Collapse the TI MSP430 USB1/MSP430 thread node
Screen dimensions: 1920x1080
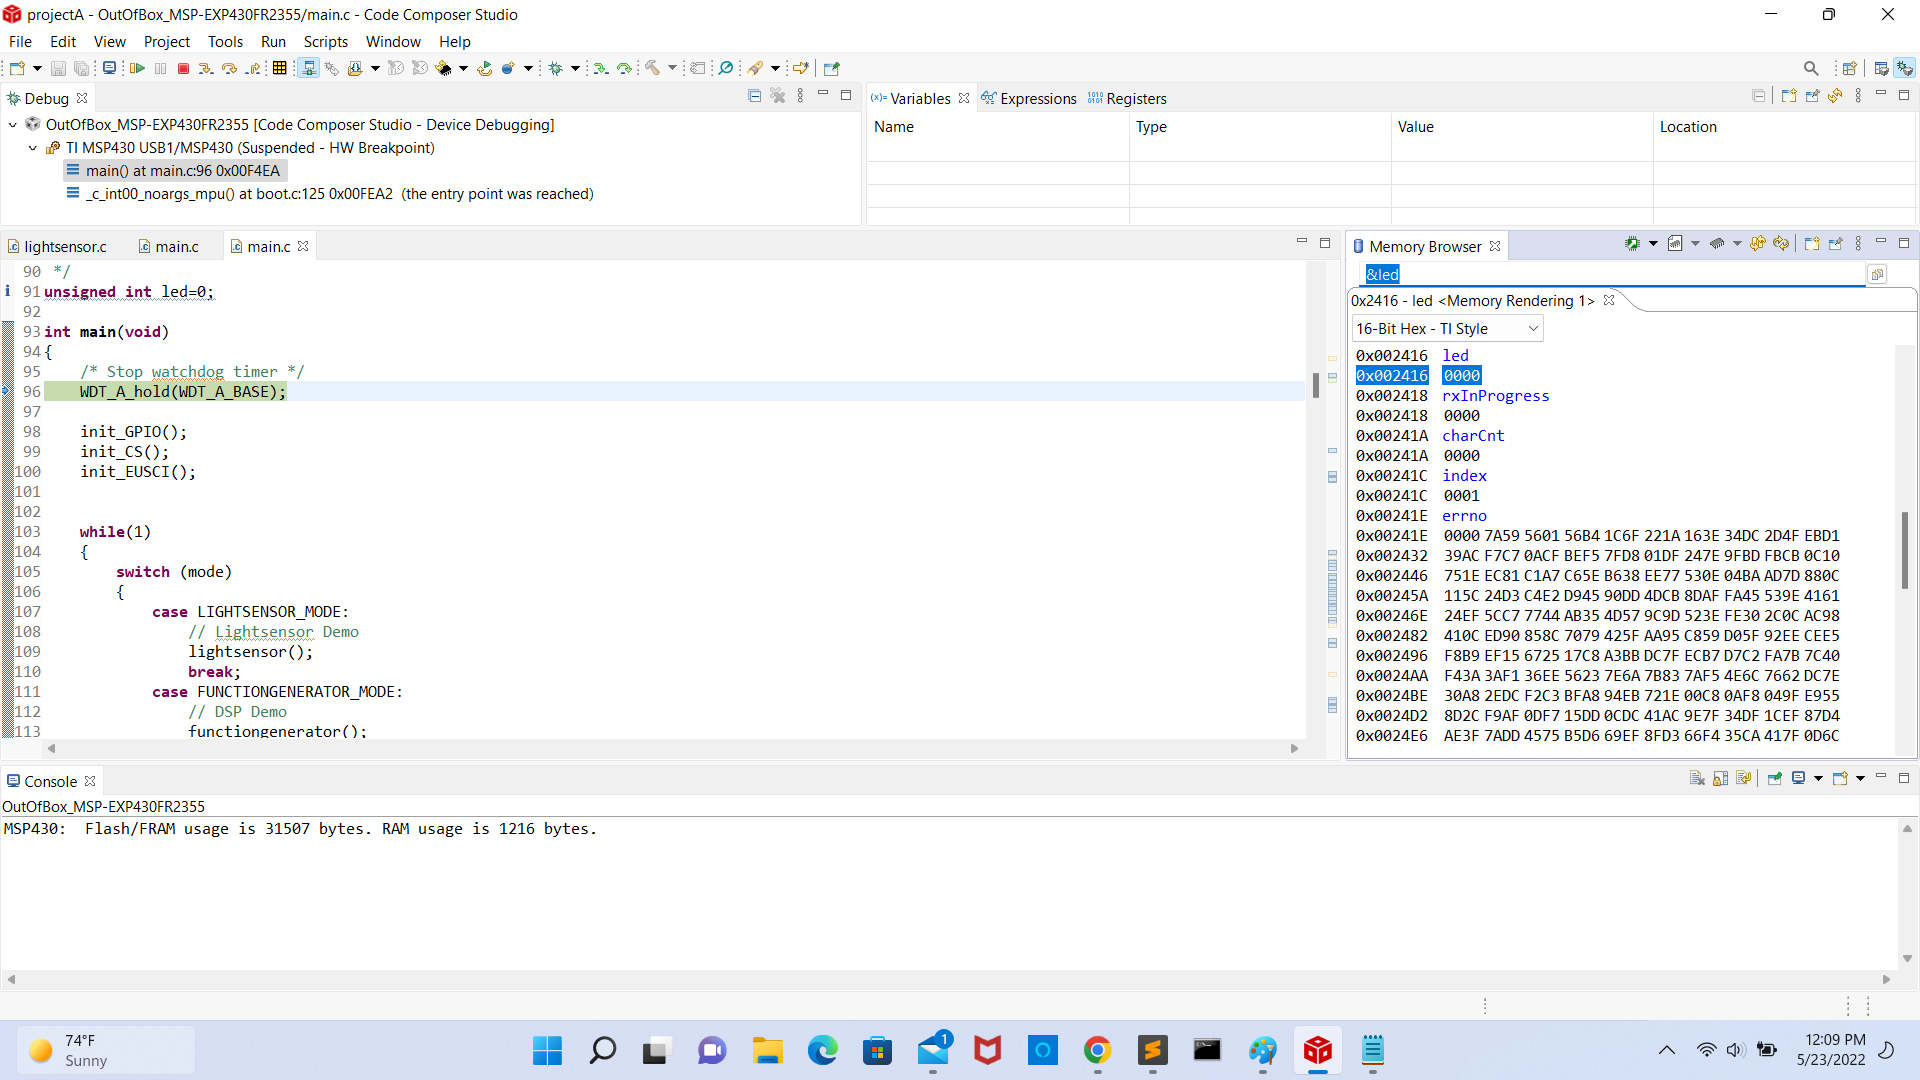pos(33,148)
